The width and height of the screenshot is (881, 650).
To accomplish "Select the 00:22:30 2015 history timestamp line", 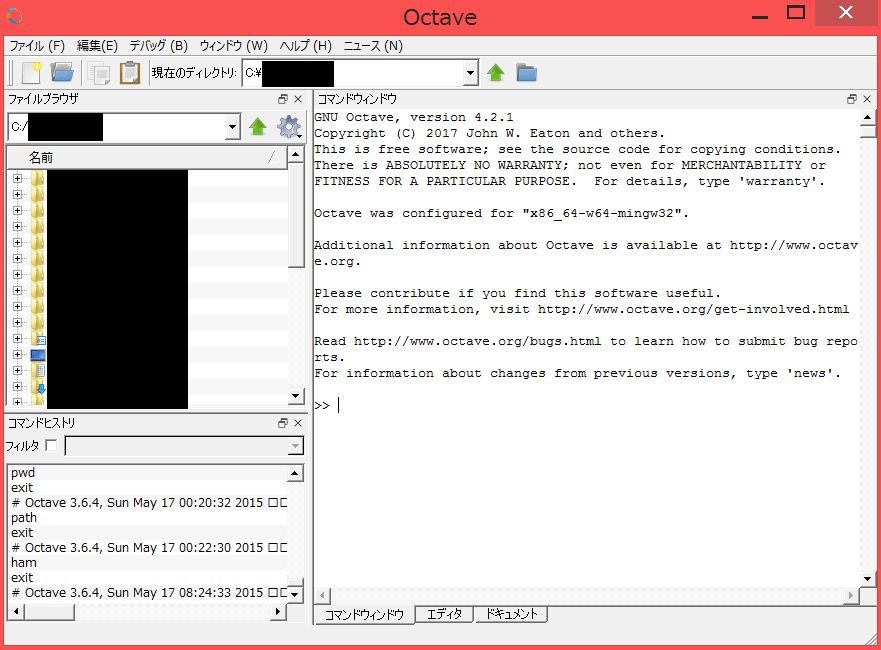I will coord(148,547).
